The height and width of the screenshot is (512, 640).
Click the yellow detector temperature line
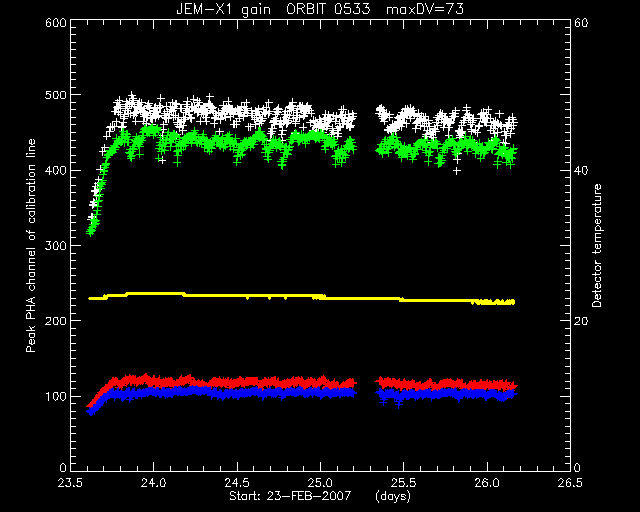tap(302, 298)
